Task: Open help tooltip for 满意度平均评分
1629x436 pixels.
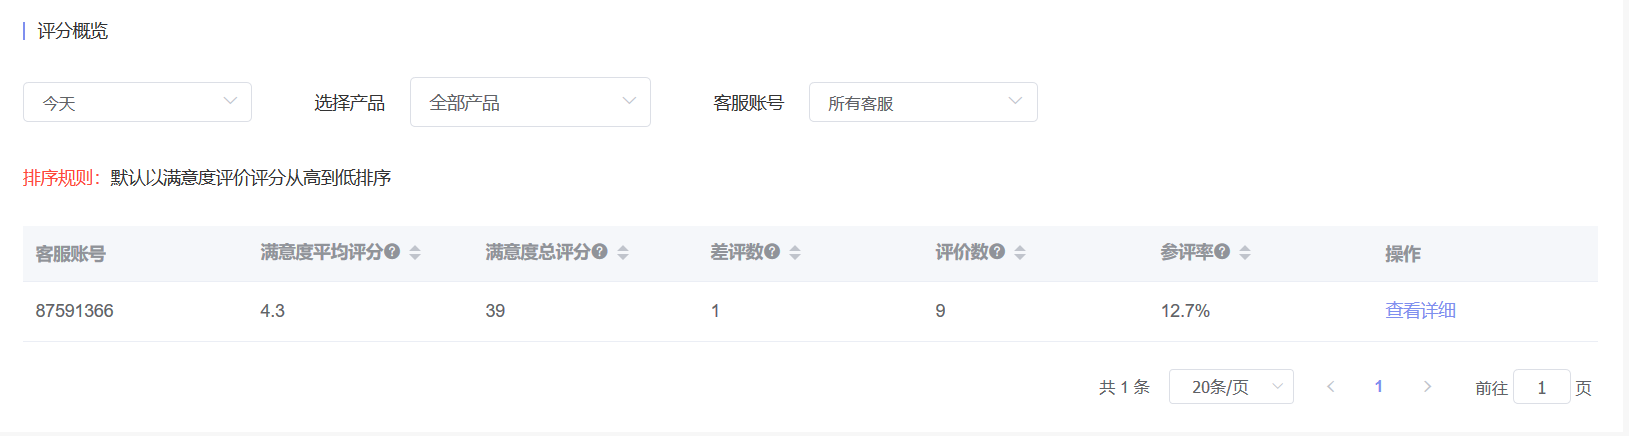Action: pos(392,252)
